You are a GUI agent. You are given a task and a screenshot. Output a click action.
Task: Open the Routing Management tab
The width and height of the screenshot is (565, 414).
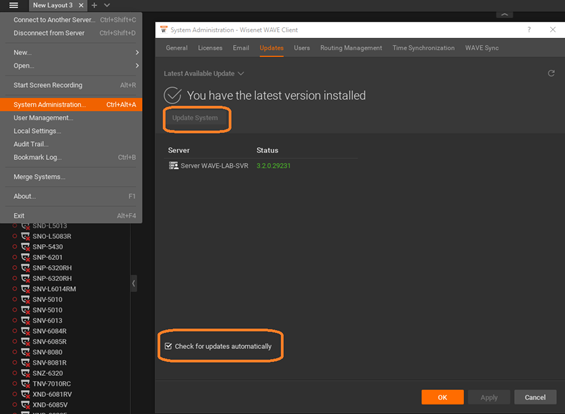point(351,48)
